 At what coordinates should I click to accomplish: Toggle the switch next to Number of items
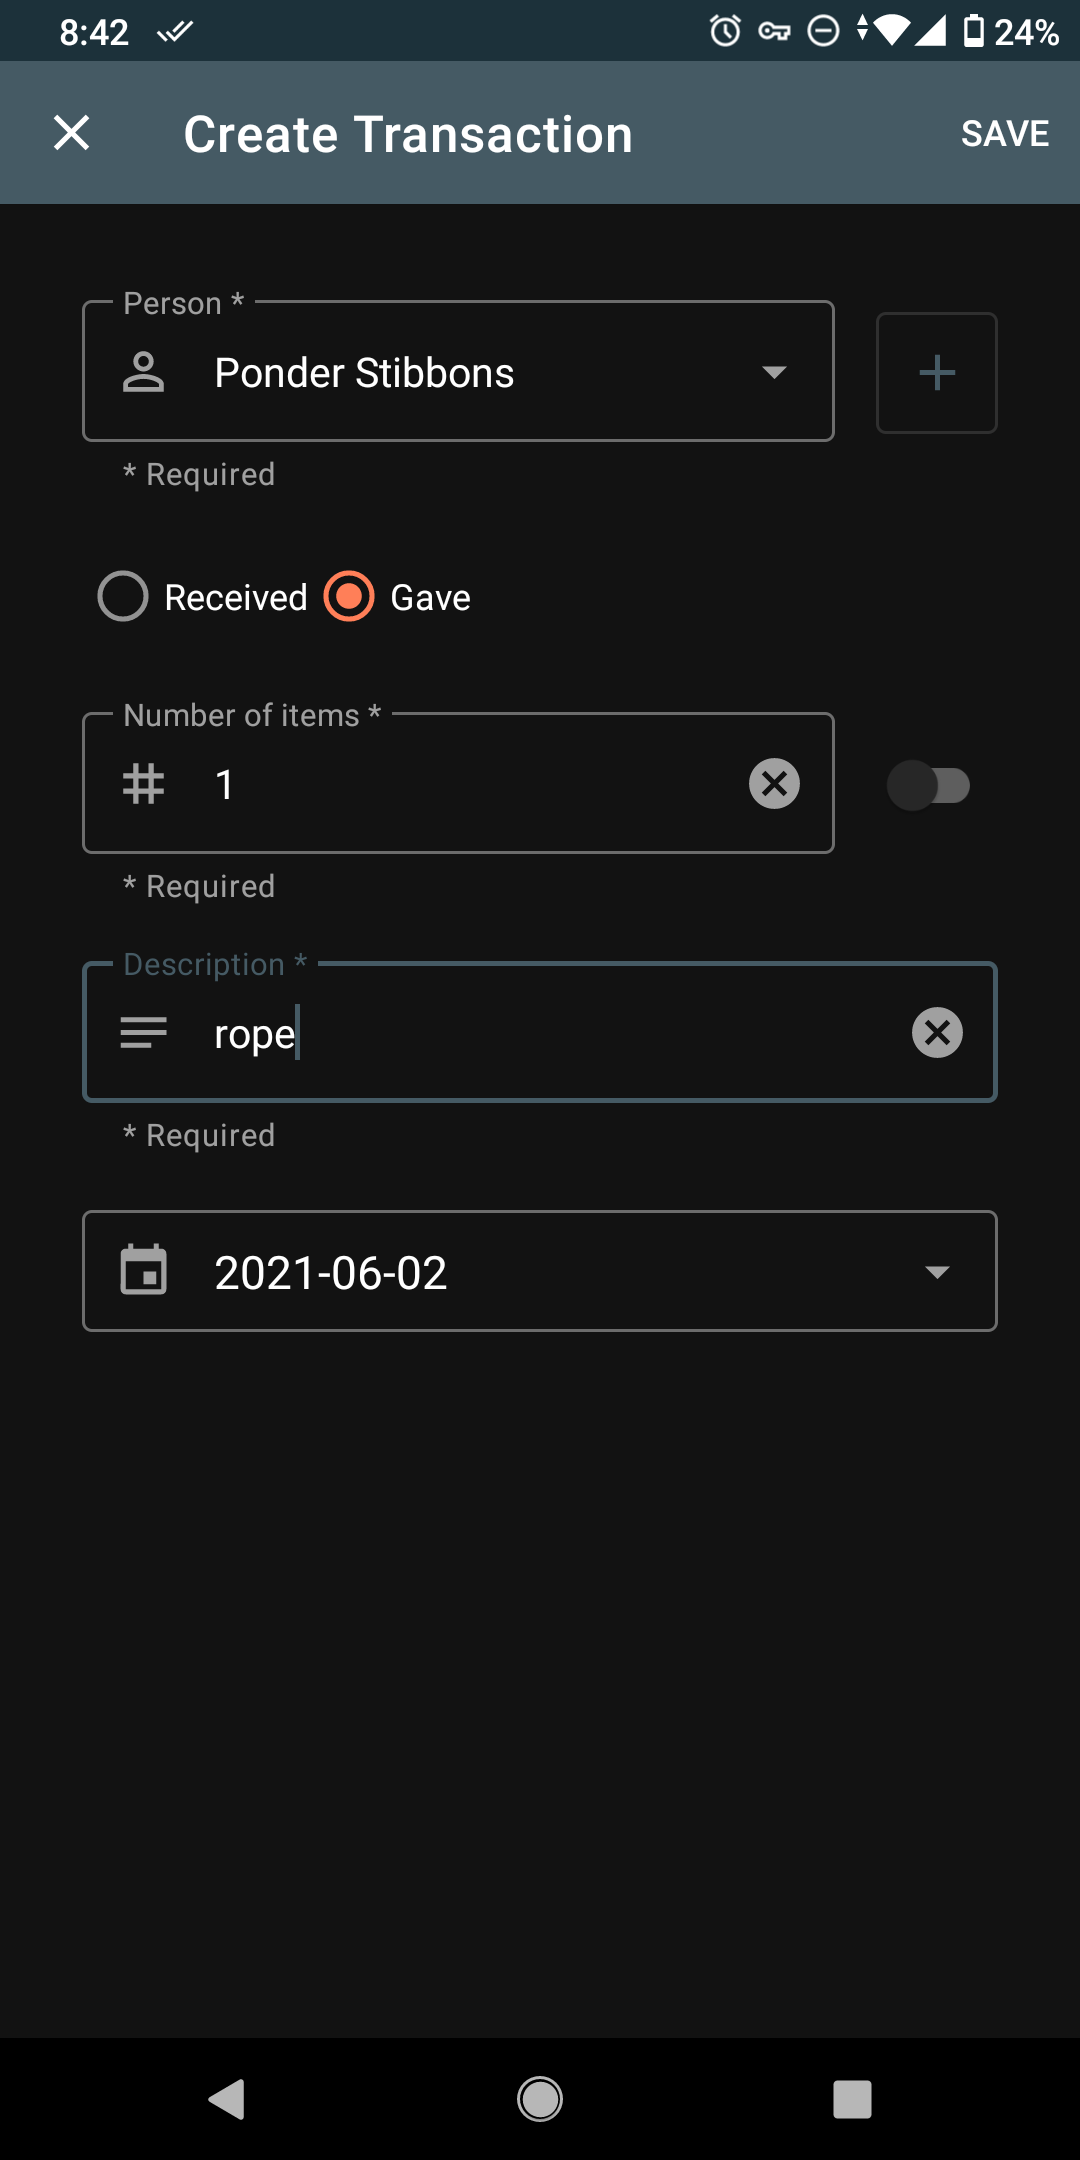[928, 785]
